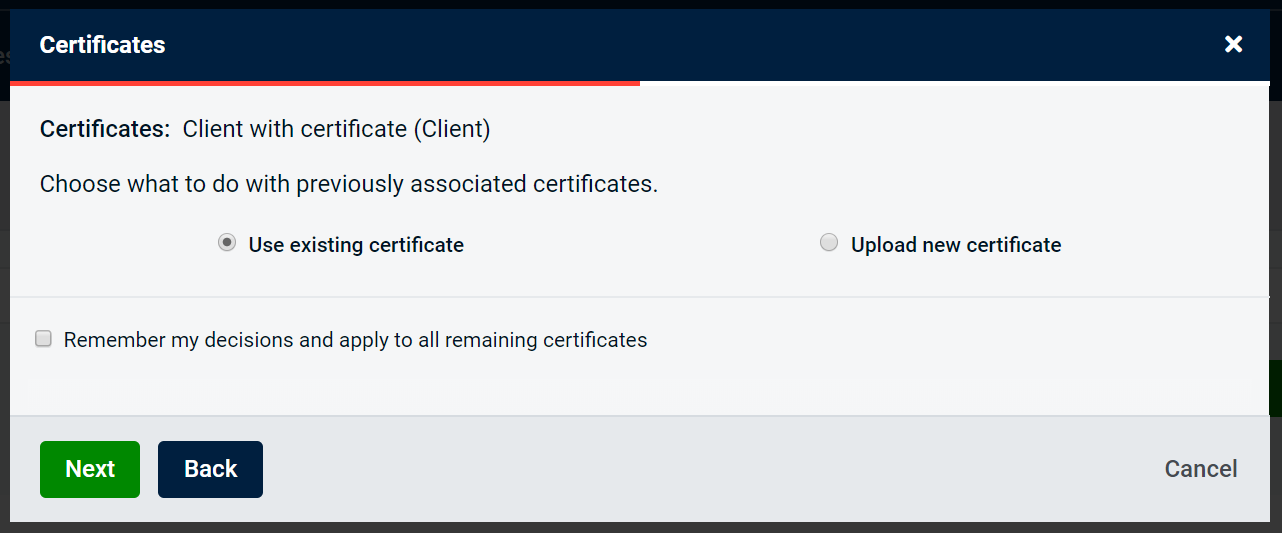Cancel the certificate wizard
Image resolution: width=1282 pixels, height=533 pixels.
1200,469
